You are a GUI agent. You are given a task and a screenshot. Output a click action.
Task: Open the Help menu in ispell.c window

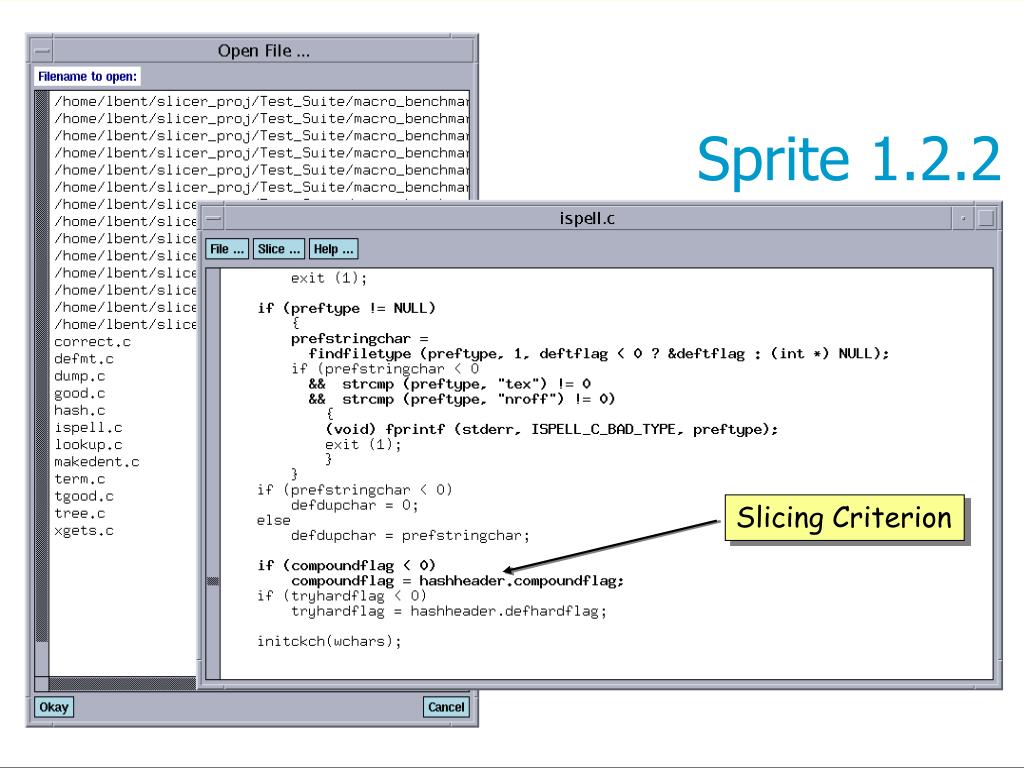tap(333, 249)
